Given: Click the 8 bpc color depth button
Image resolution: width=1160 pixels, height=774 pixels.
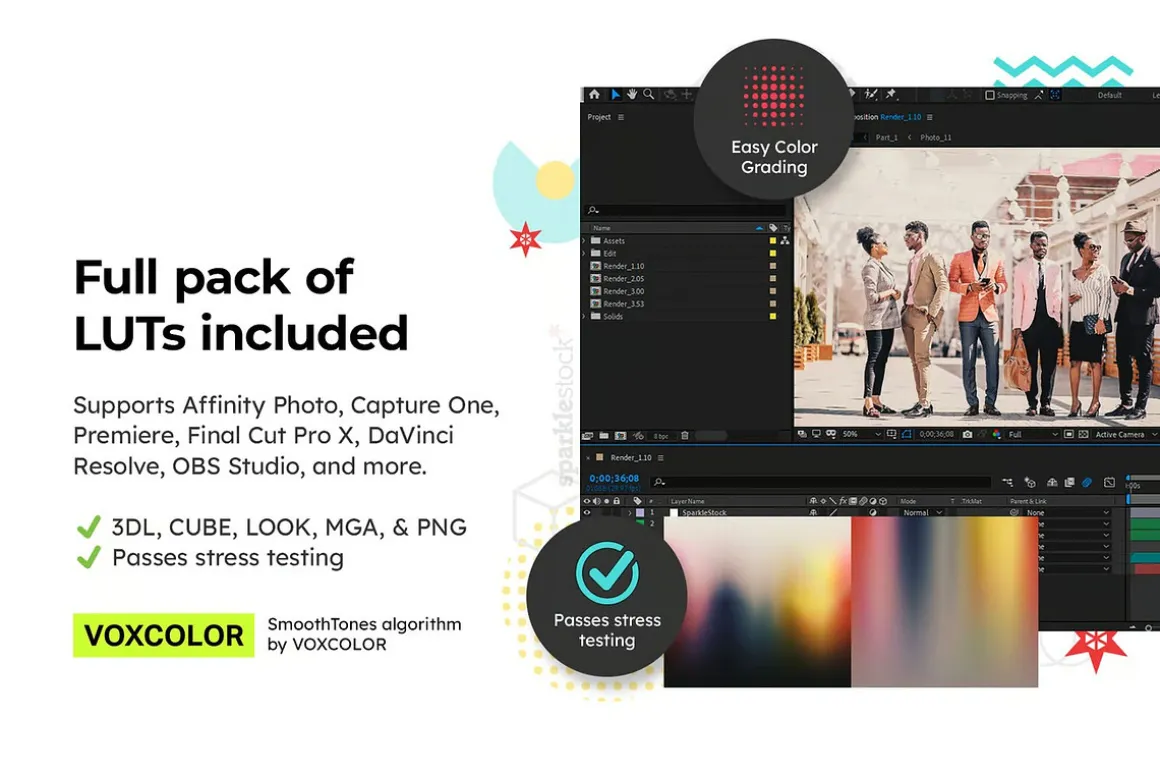Looking at the screenshot, I should pos(661,436).
